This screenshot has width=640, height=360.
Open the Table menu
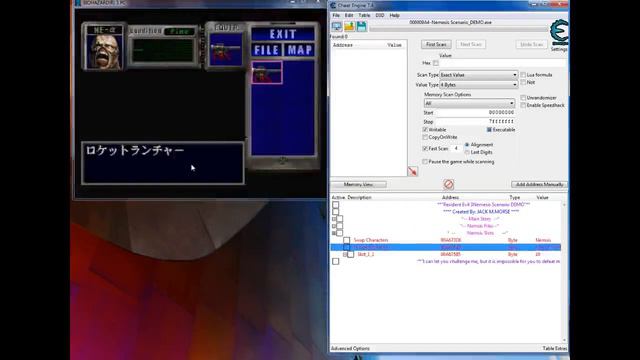[x=364, y=16]
